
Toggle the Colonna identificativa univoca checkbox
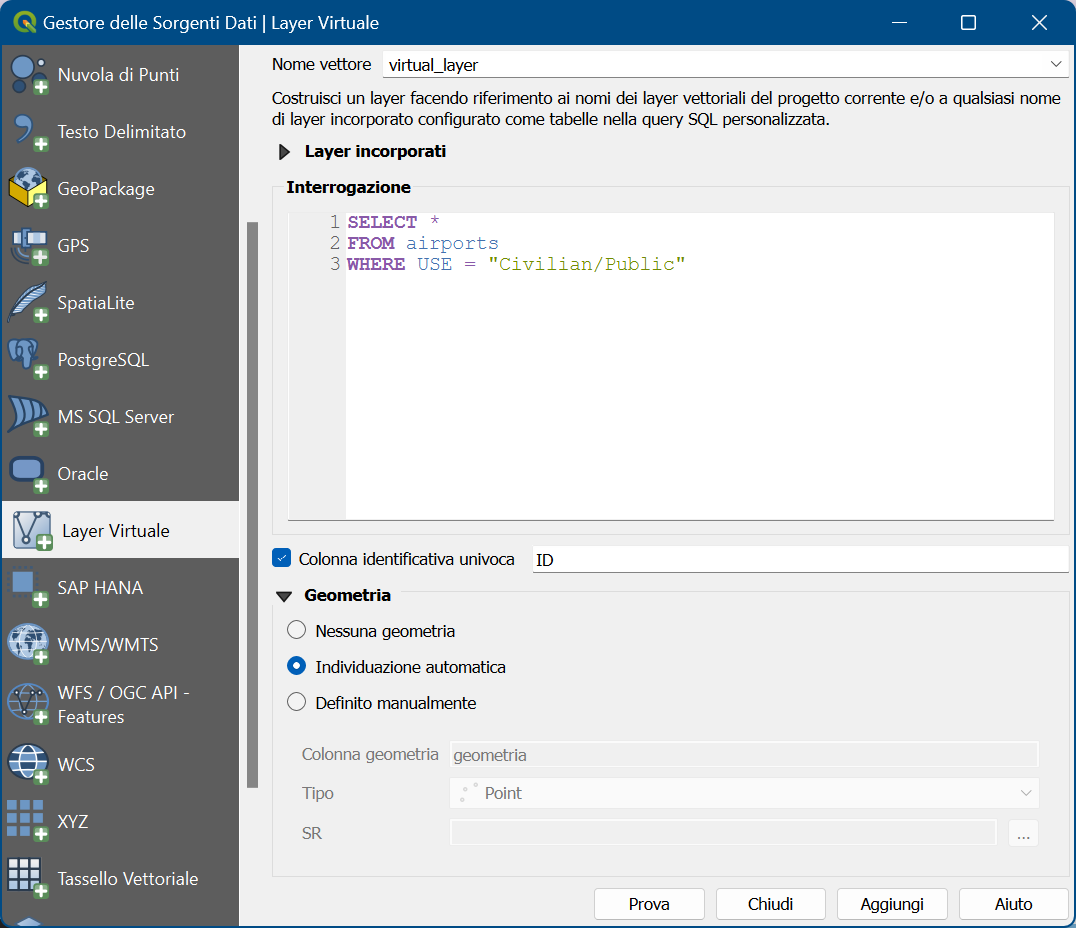(x=281, y=558)
